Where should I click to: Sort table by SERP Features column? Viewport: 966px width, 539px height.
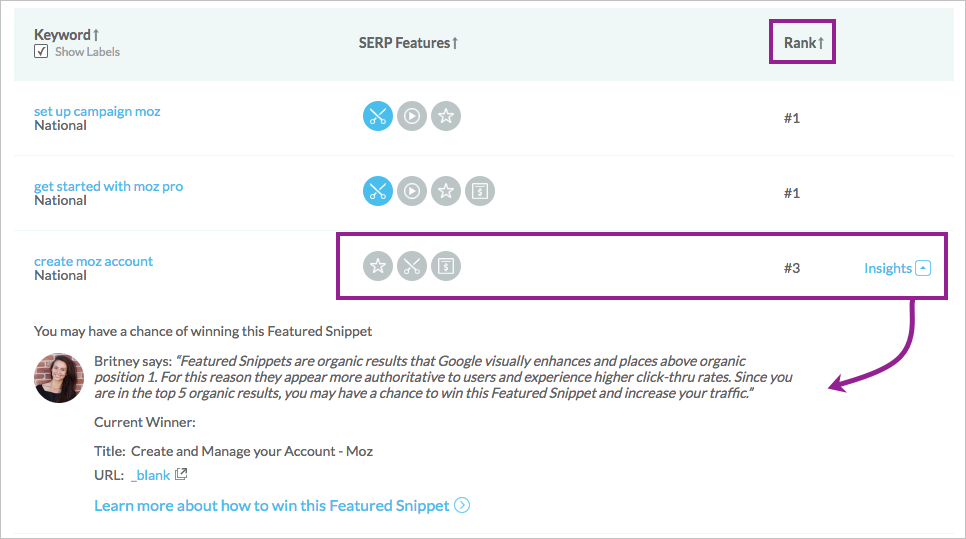click(x=408, y=43)
